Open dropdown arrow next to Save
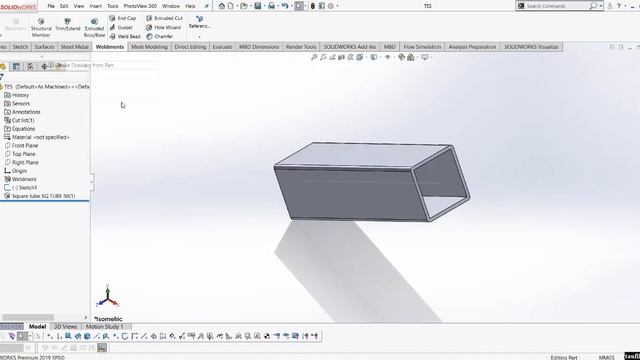The height and width of the screenshot is (360, 640). point(264,6)
